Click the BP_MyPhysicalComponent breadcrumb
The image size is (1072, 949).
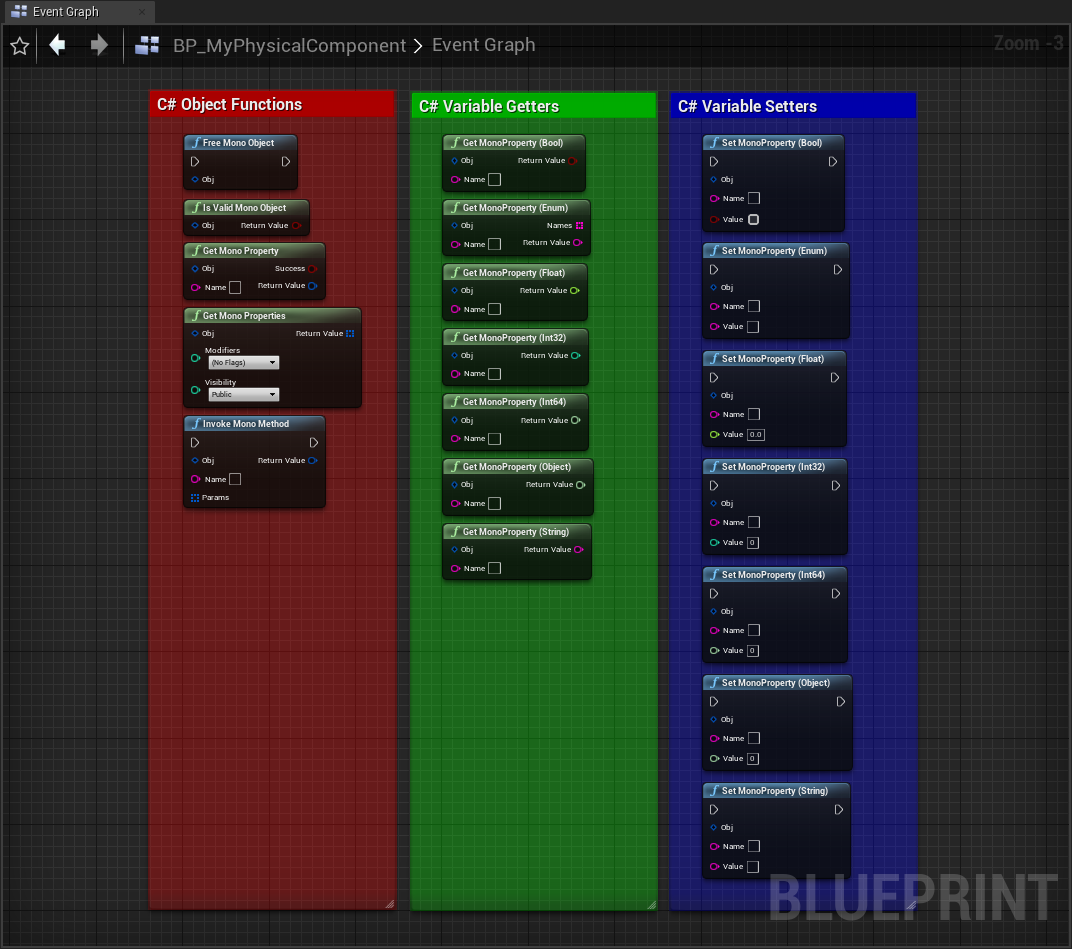point(289,45)
